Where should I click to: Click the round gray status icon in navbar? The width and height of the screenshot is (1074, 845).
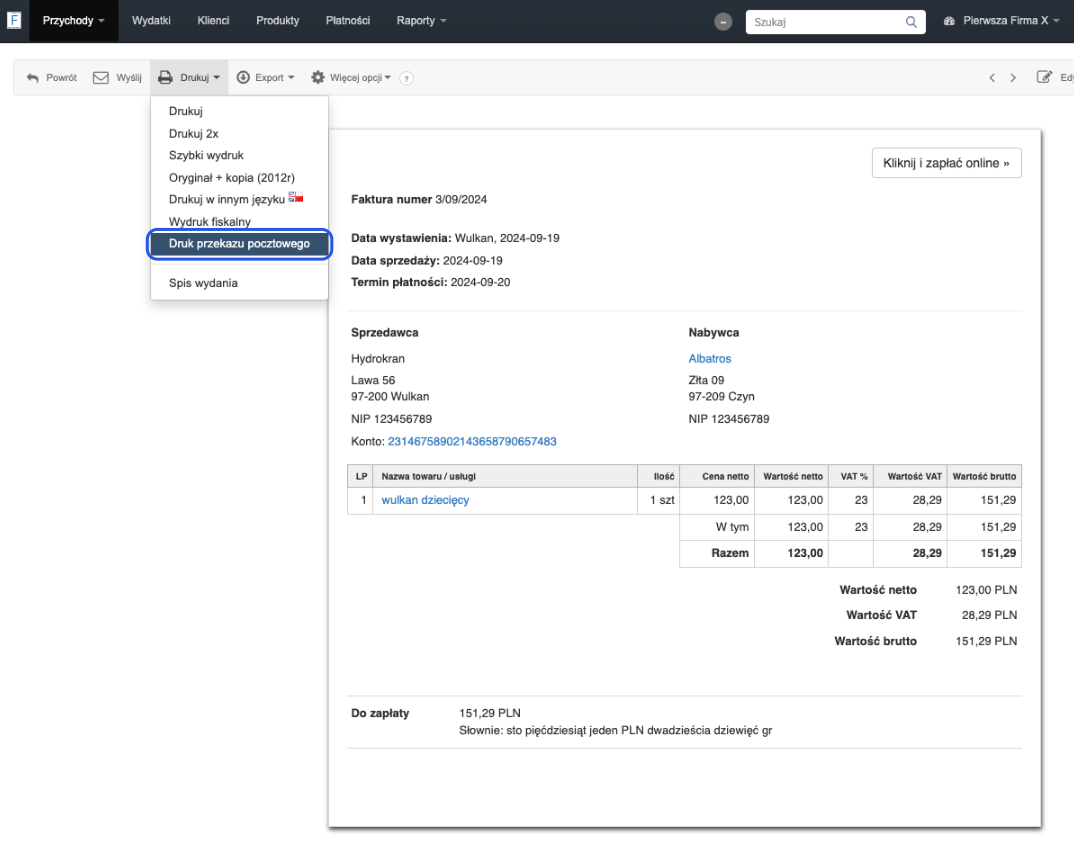[x=724, y=21]
